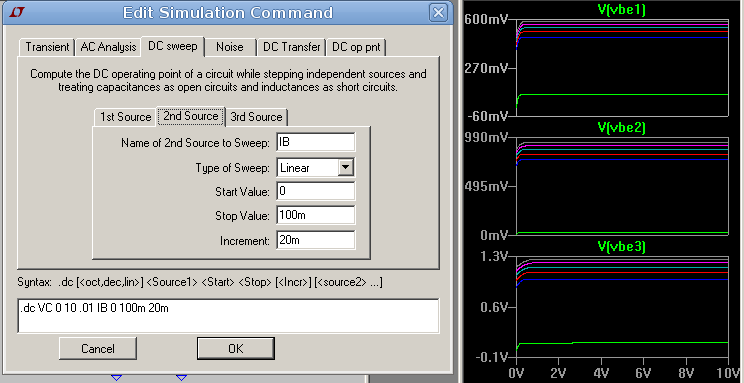Click the V(vbe3) trace label
This screenshot has height=383, width=744.
[x=622, y=246]
